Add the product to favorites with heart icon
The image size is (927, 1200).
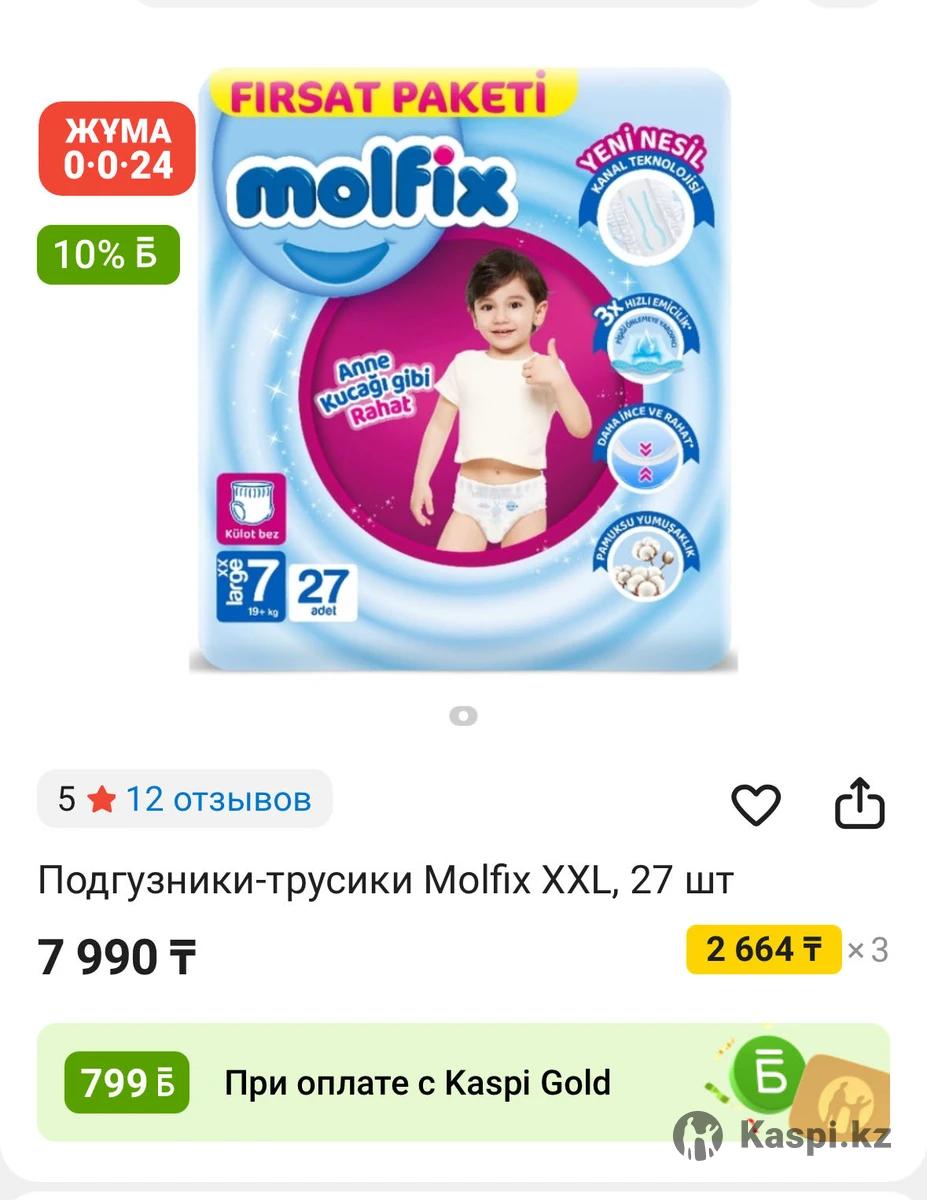click(x=756, y=805)
